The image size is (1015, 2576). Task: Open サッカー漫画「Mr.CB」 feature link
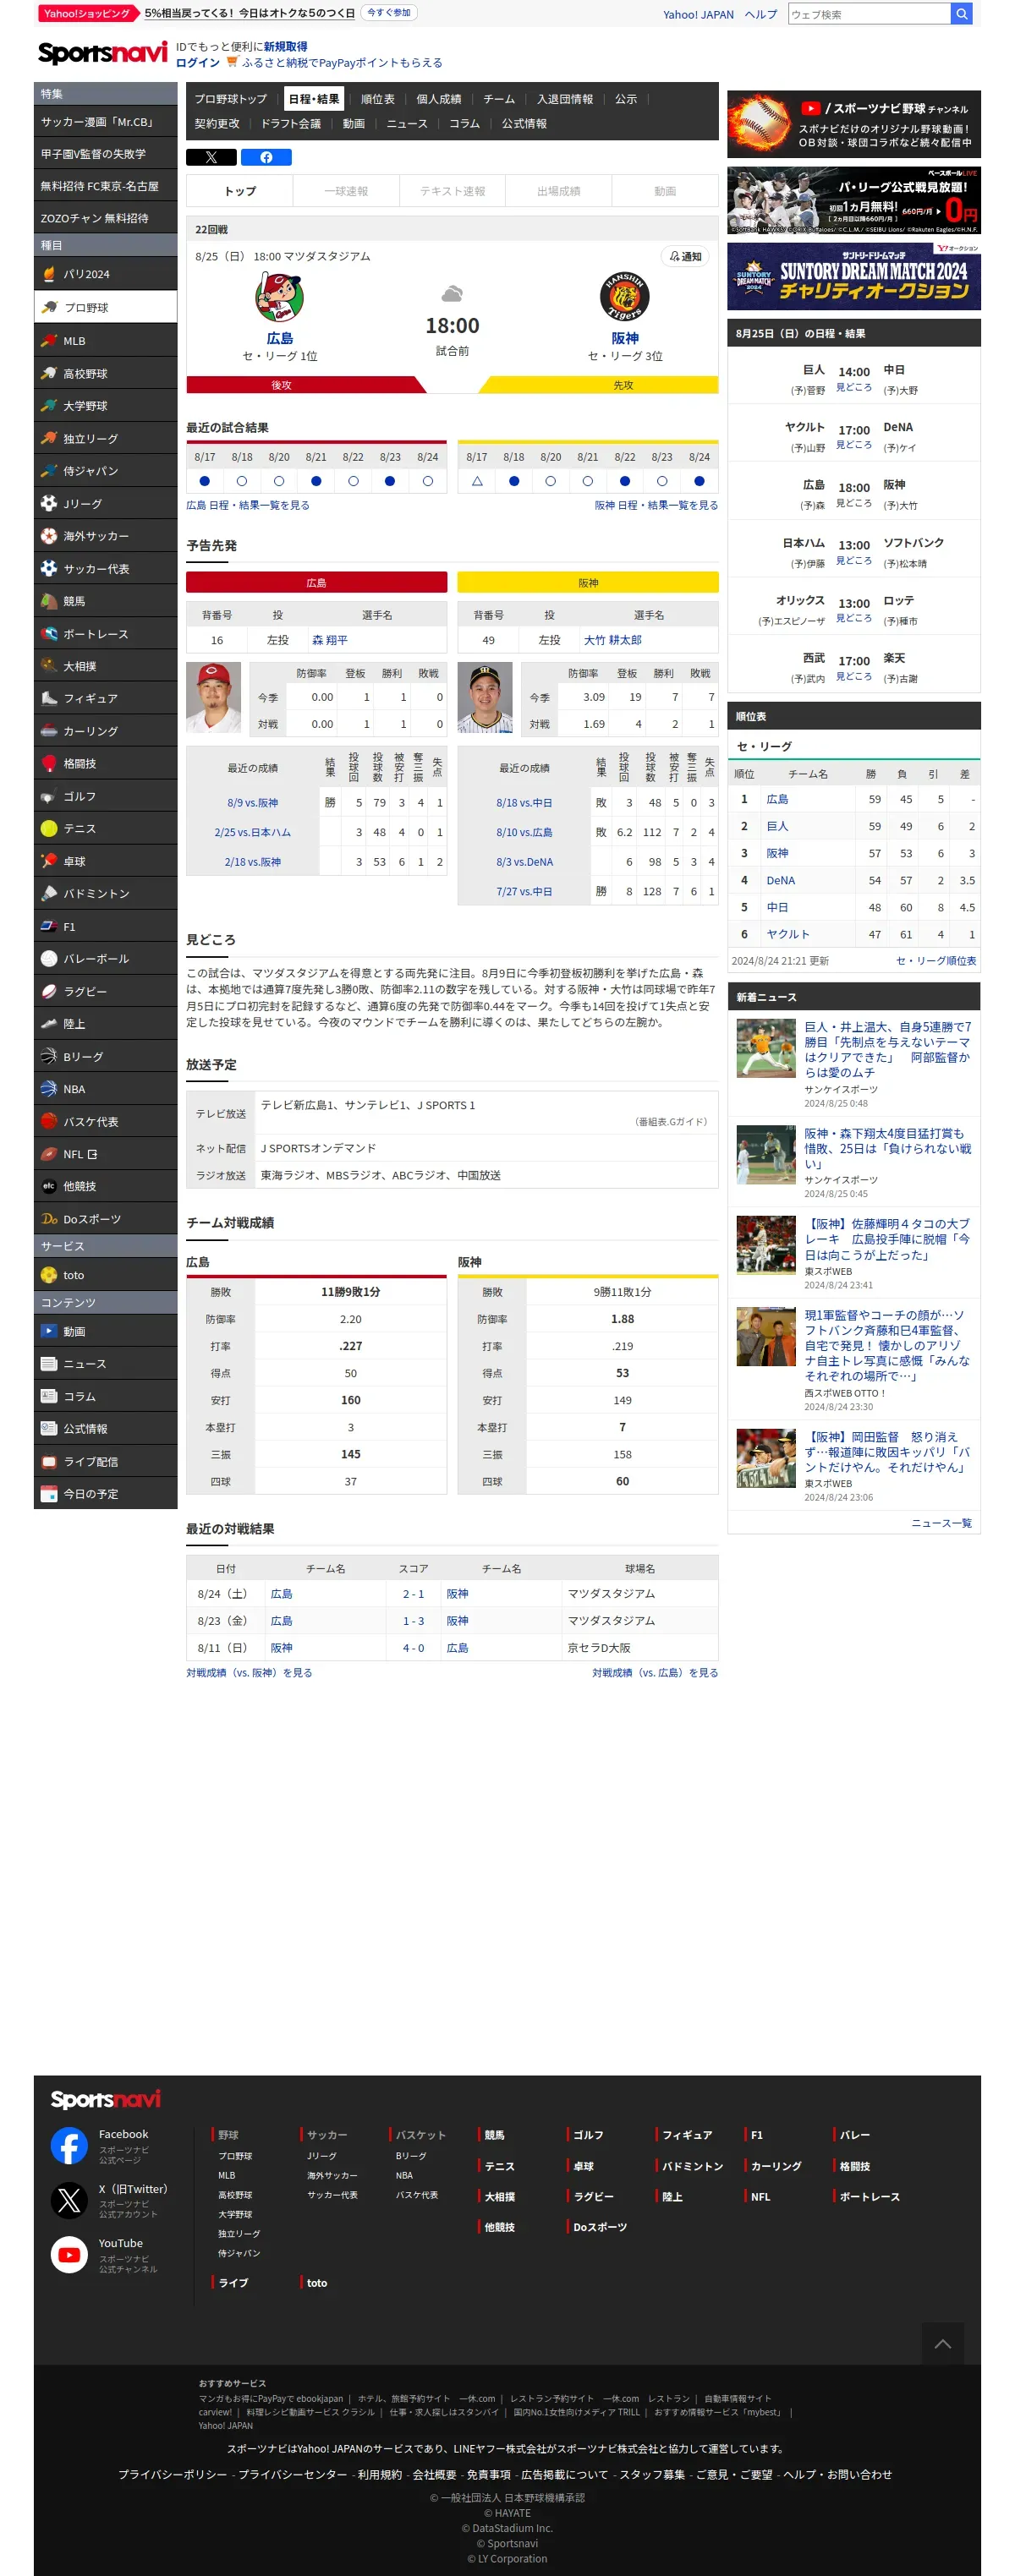[105, 122]
